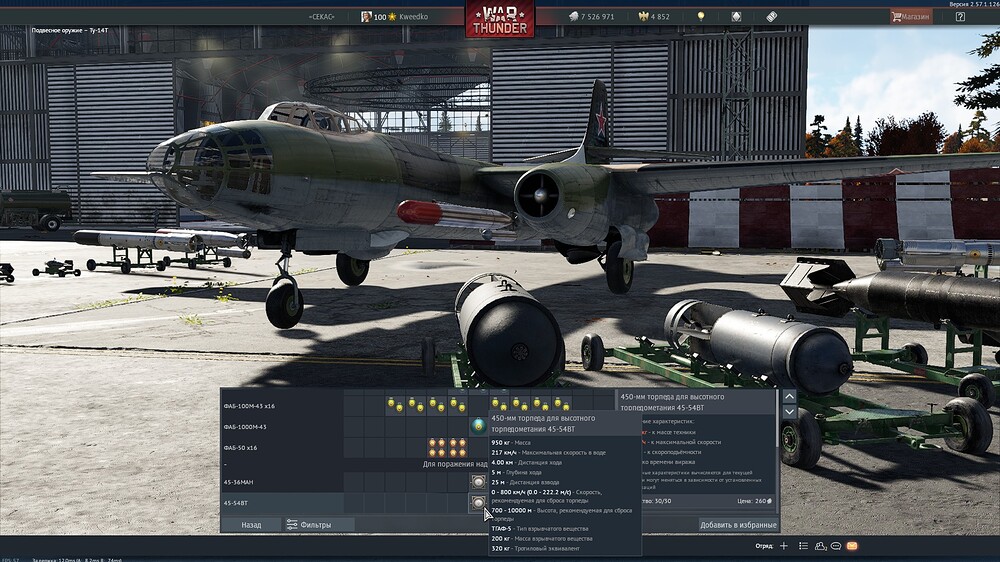Click the Golden Eagles balance 4 852
Image resolution: width=1000 pixels, height=562 pixels.
pyautogui.click(x=654, y=17)
